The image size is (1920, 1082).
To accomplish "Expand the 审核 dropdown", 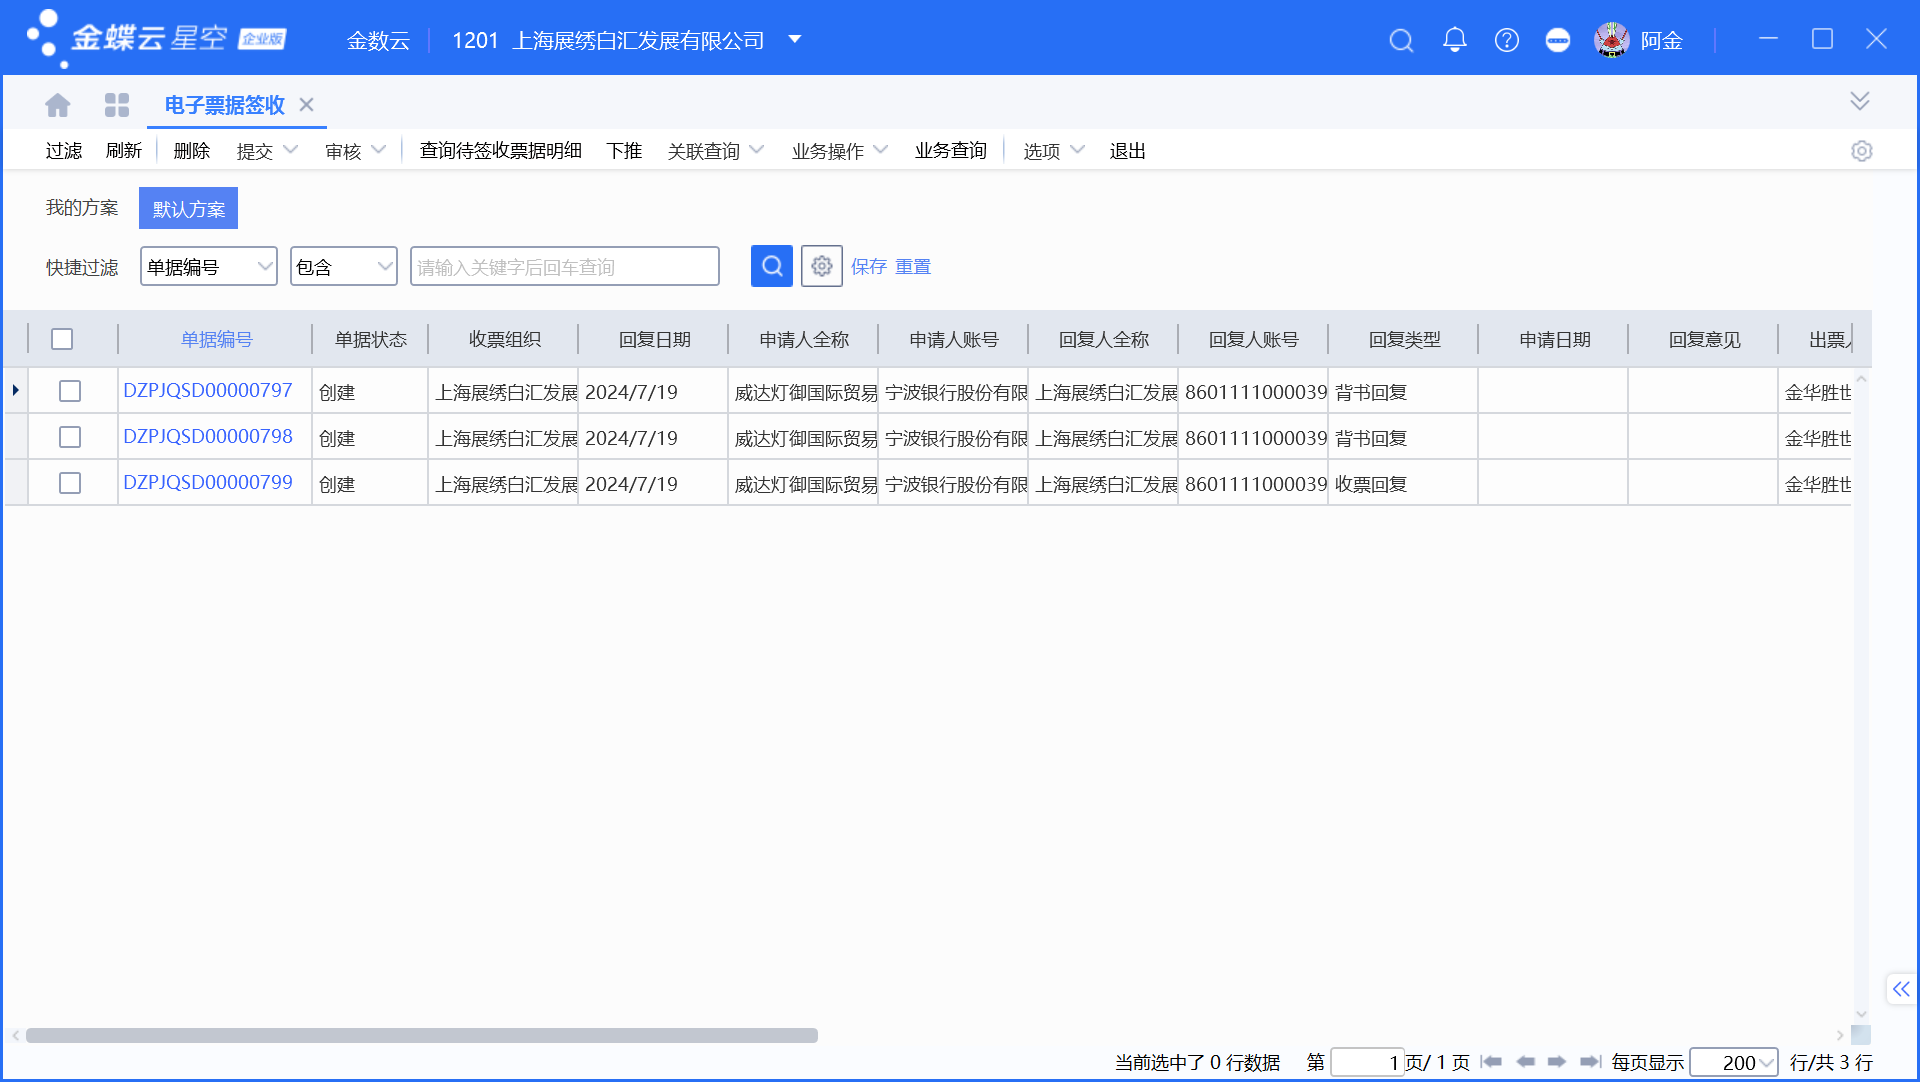I will point(379,150).
